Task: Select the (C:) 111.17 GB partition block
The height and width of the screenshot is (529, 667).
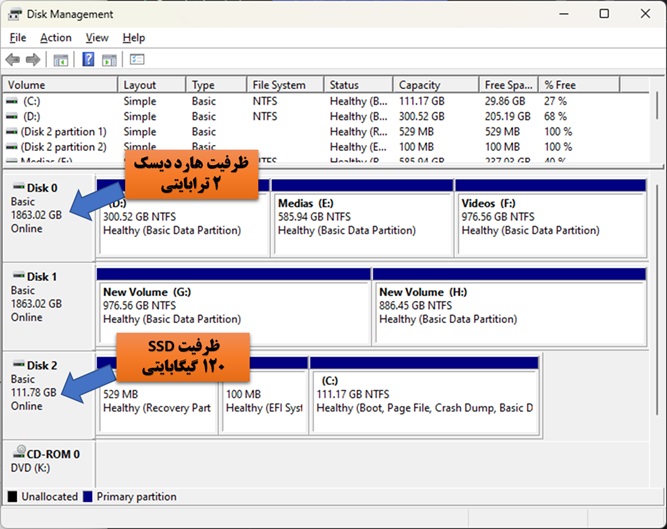Action: (x=424, y=395)
